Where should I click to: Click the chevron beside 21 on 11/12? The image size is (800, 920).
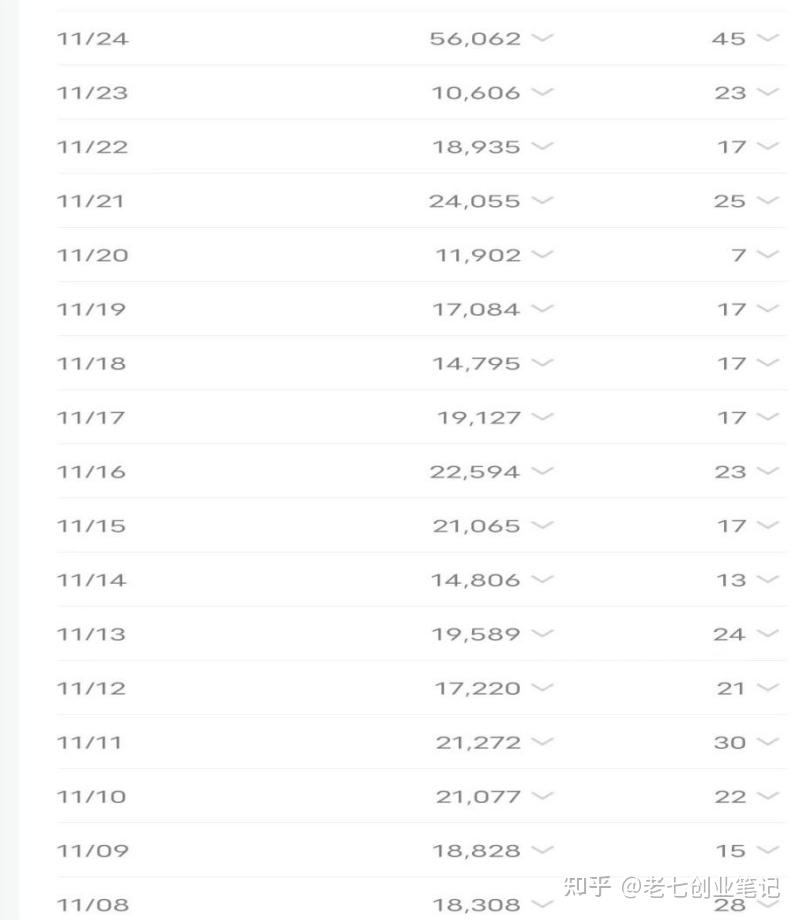tap(767, 687)
